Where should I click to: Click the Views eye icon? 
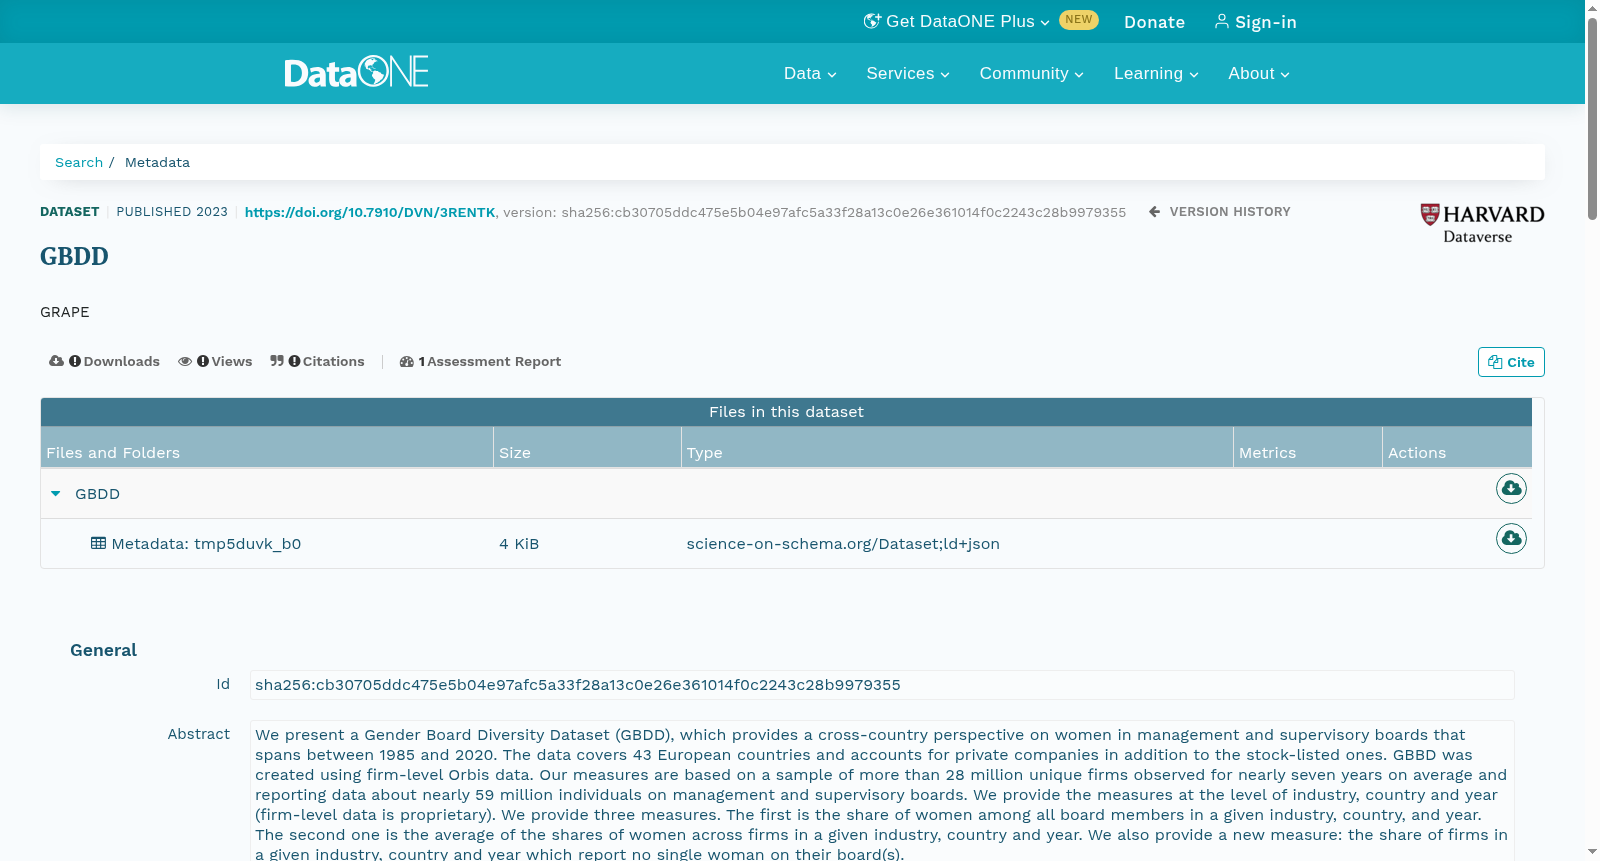tap(185, 361)
